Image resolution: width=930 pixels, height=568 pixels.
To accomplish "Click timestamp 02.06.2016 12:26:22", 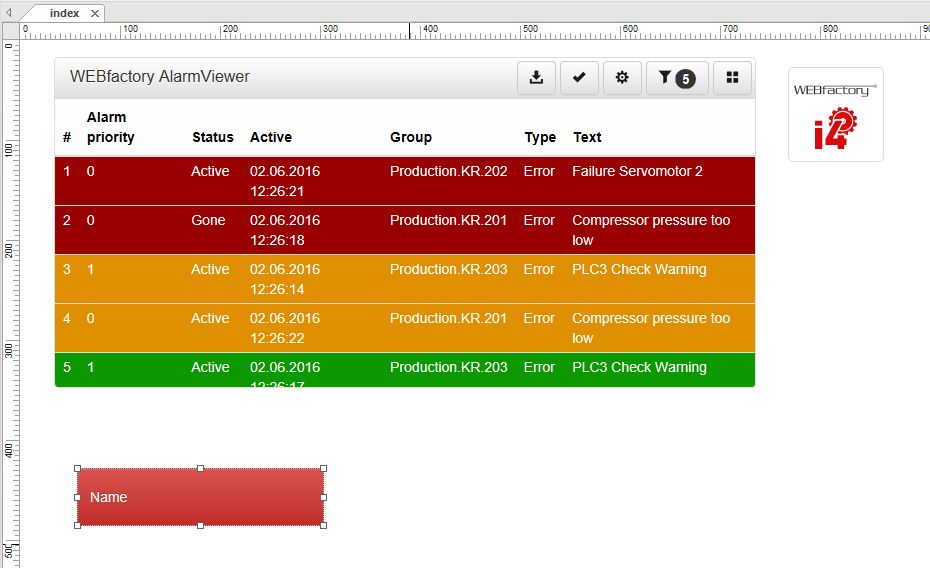I will point(285,328).
